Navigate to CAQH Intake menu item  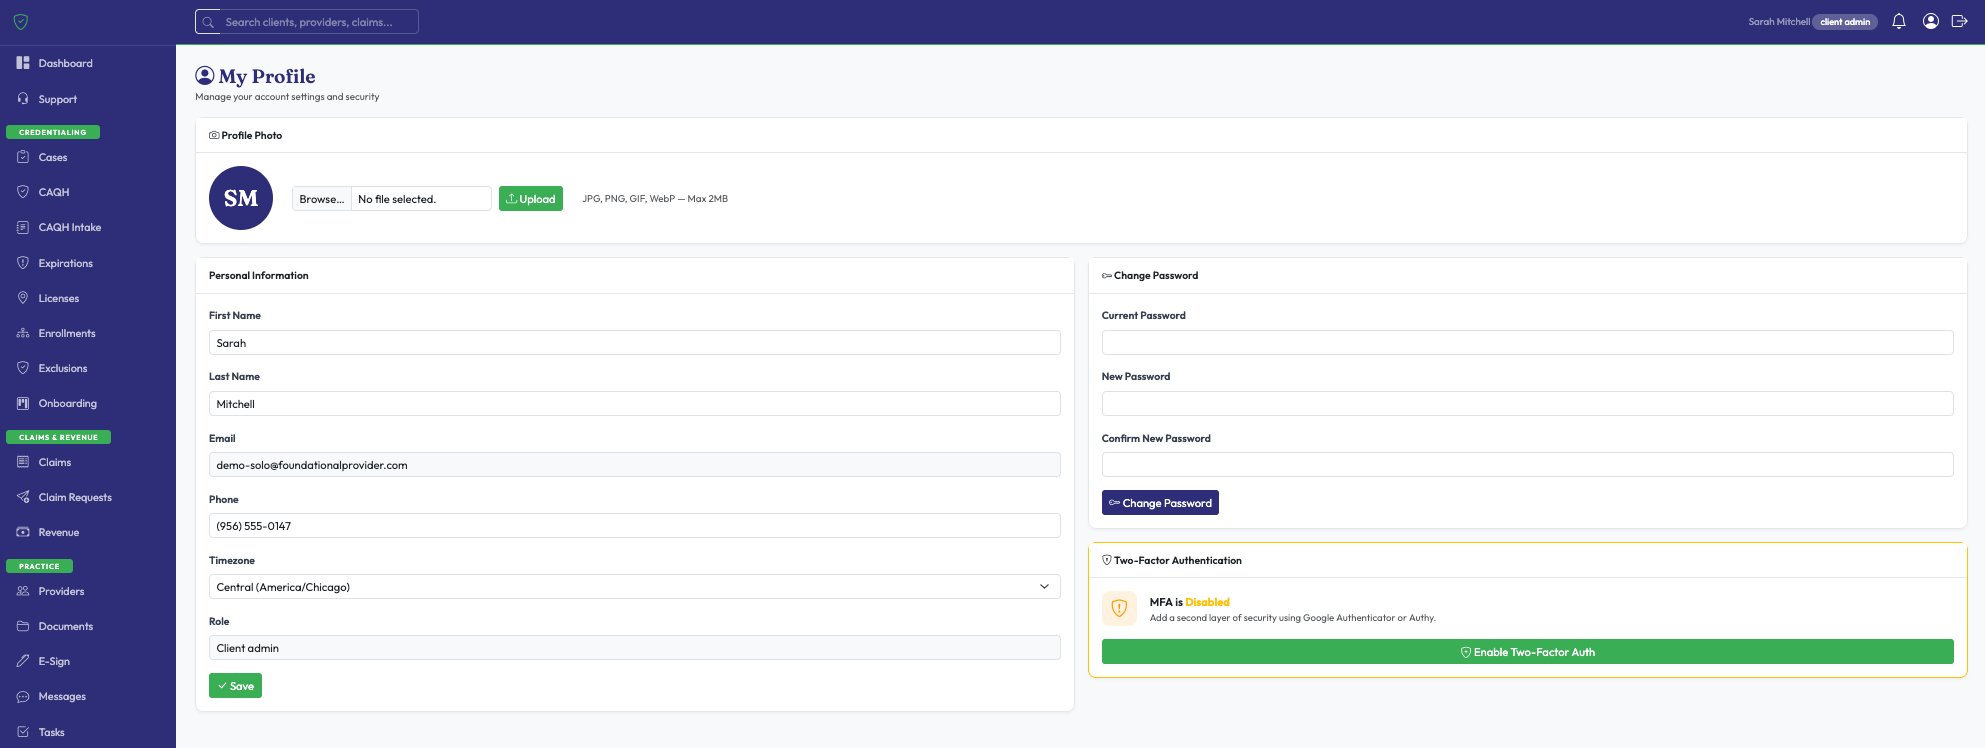(x=69, y=227)
